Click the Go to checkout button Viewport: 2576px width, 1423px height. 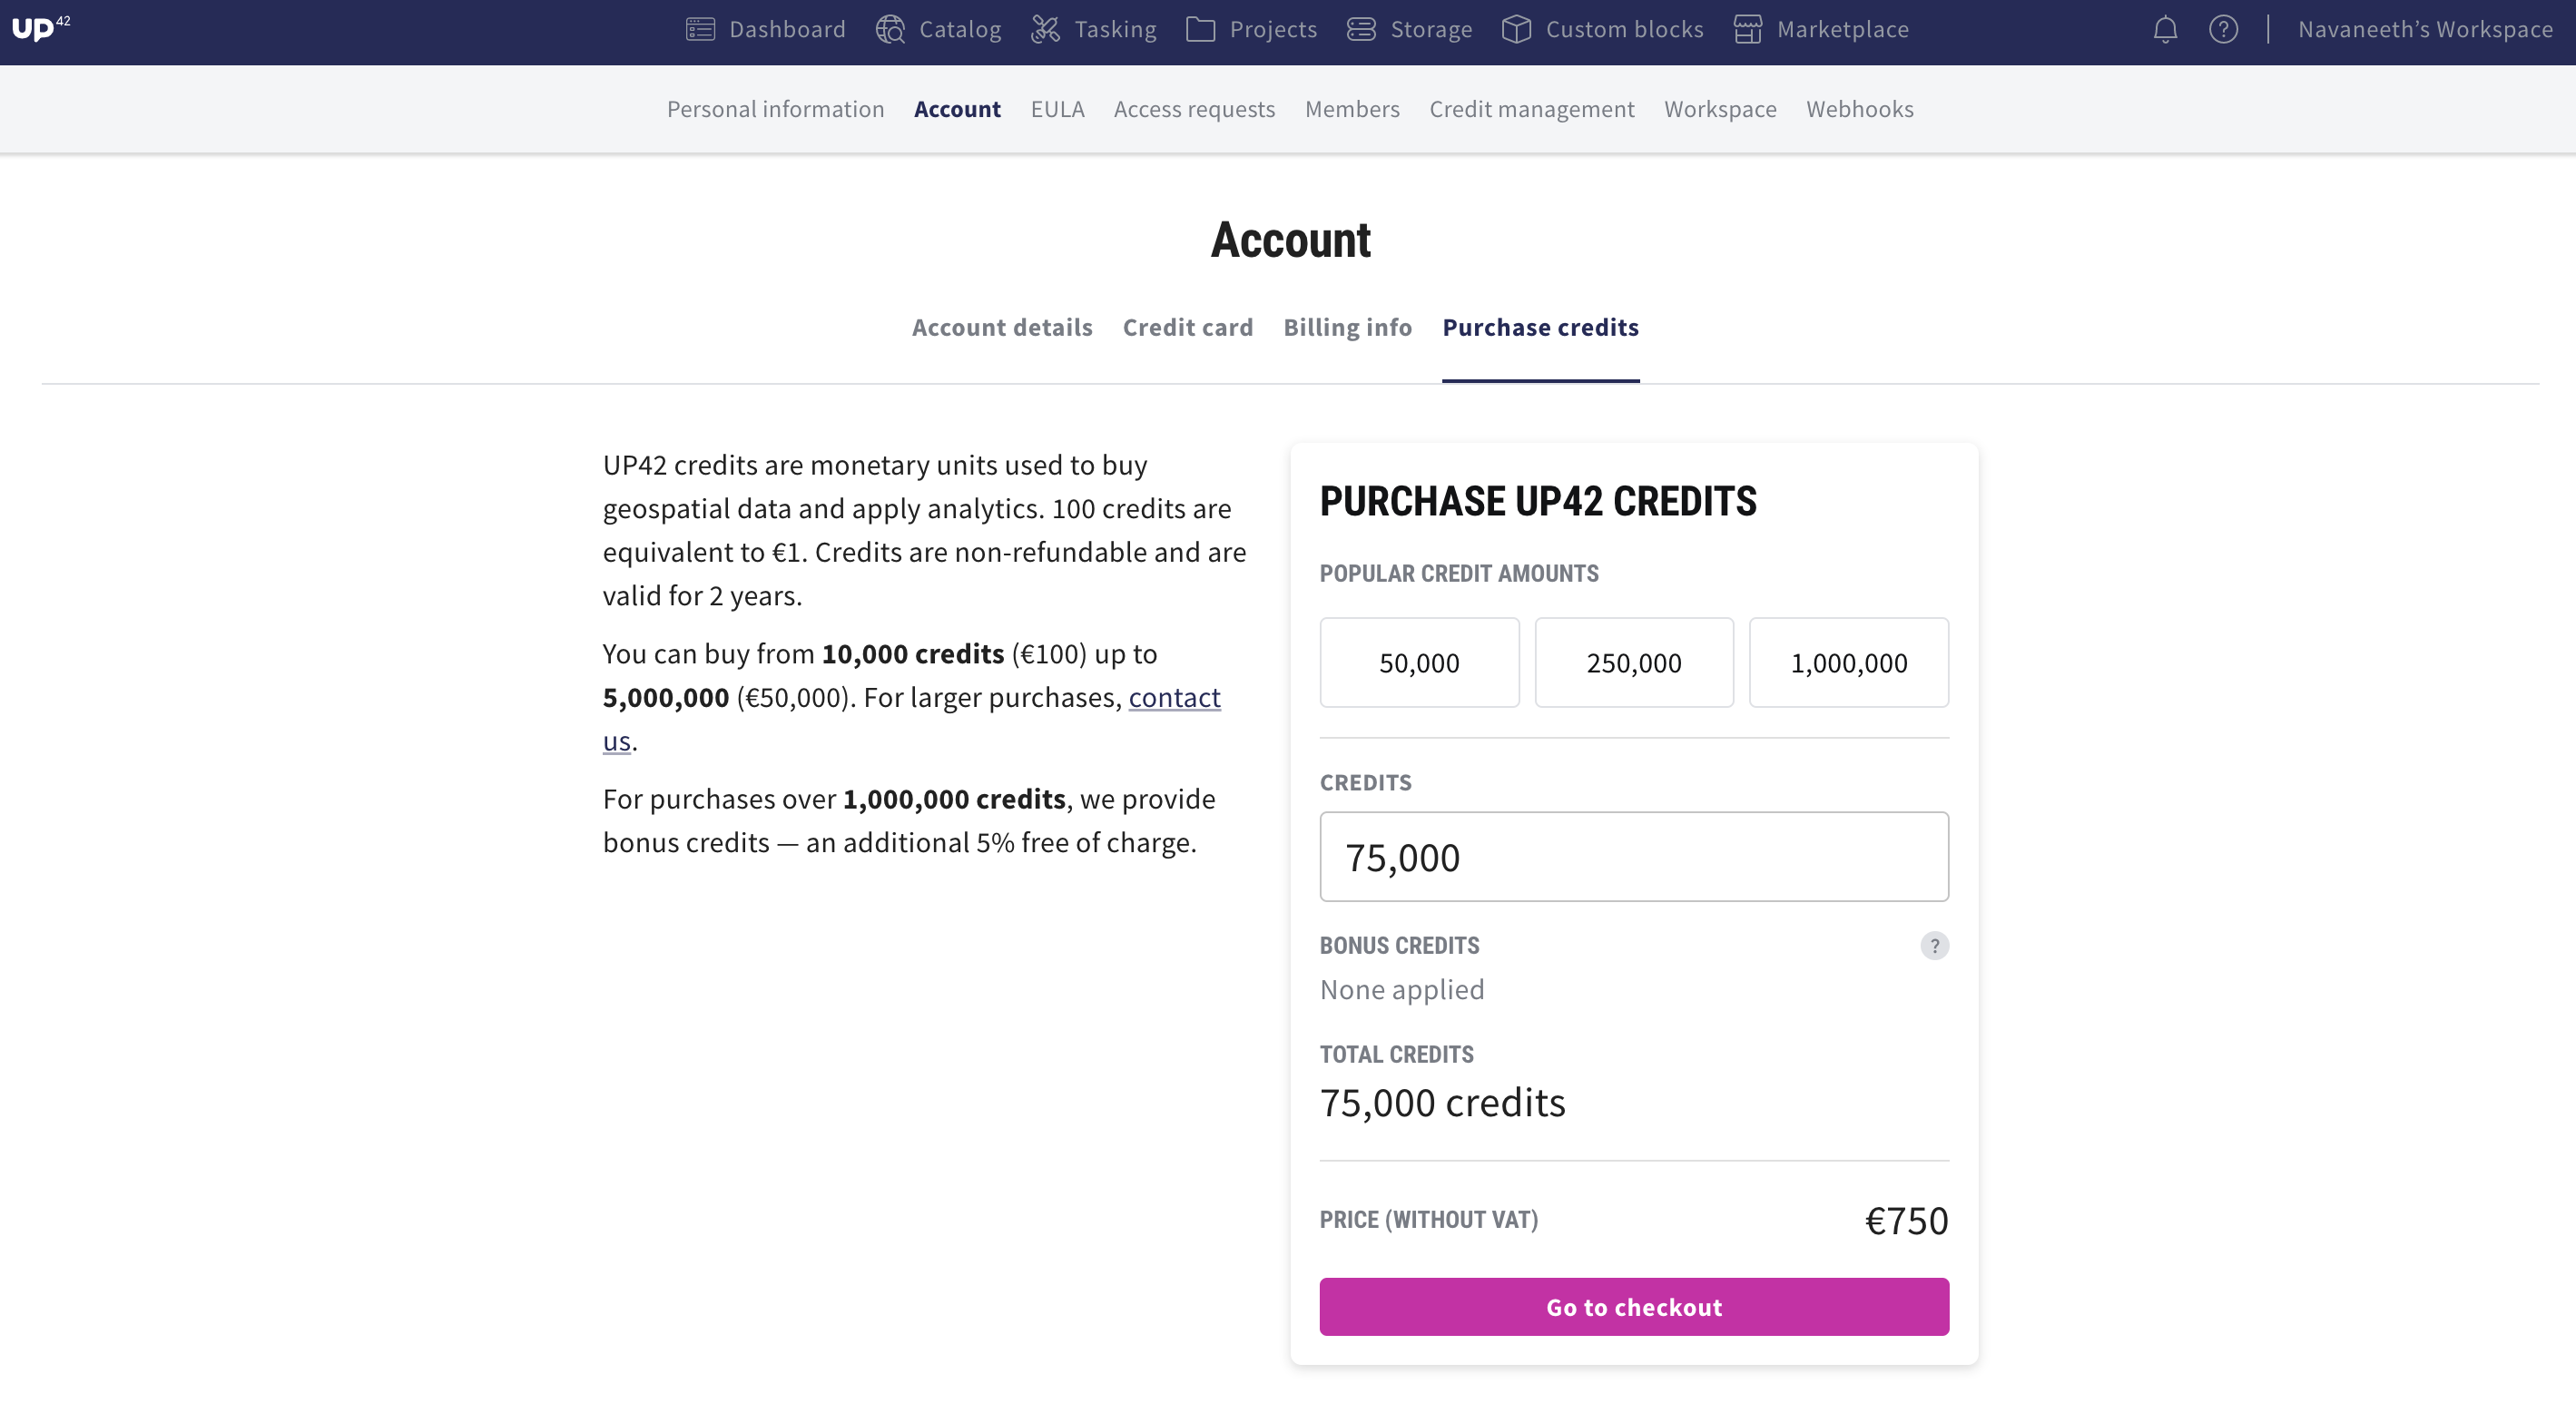click(x=1633, y=1307)
